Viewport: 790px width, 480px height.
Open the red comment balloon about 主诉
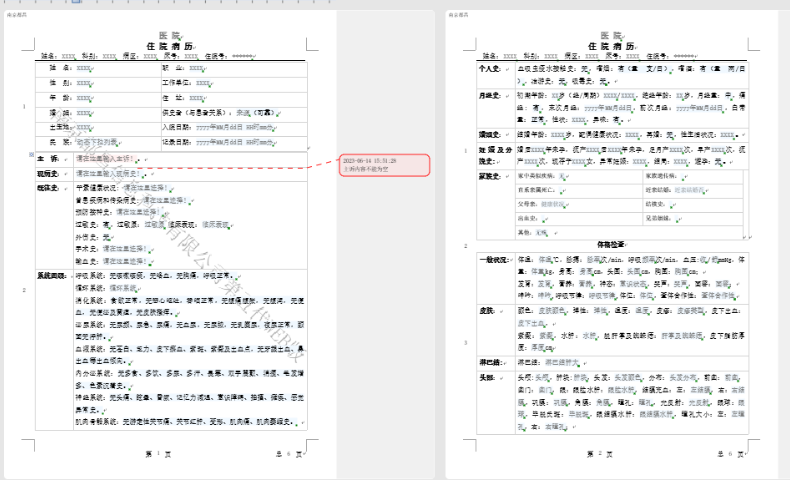(x=385, y=165)
